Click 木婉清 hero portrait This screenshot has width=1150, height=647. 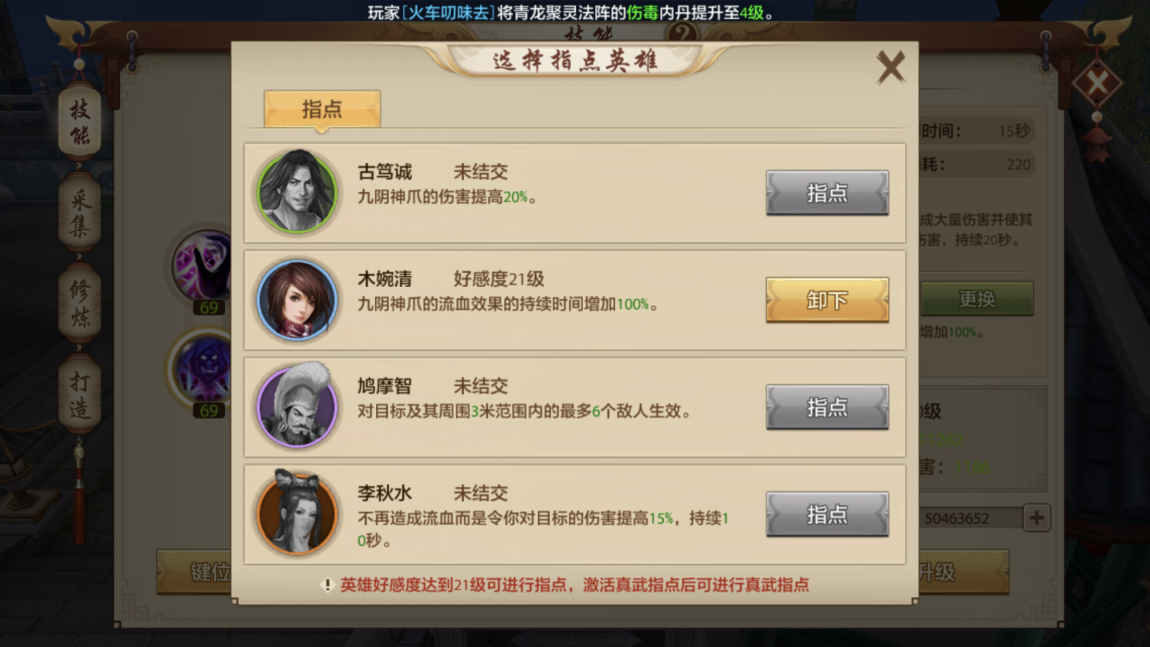tap(297, 299)
